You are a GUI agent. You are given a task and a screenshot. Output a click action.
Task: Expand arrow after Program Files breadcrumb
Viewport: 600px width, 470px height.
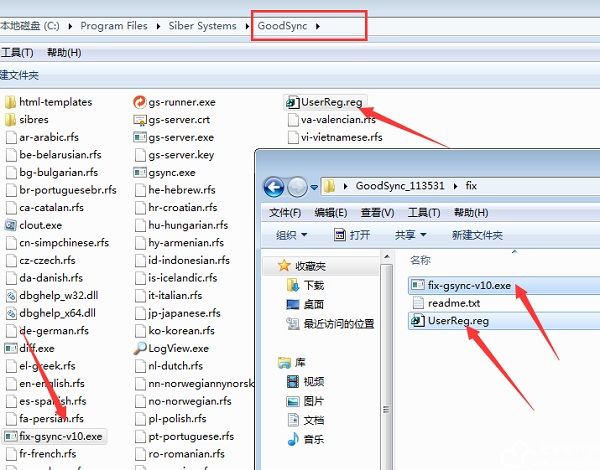click(158, 26)
